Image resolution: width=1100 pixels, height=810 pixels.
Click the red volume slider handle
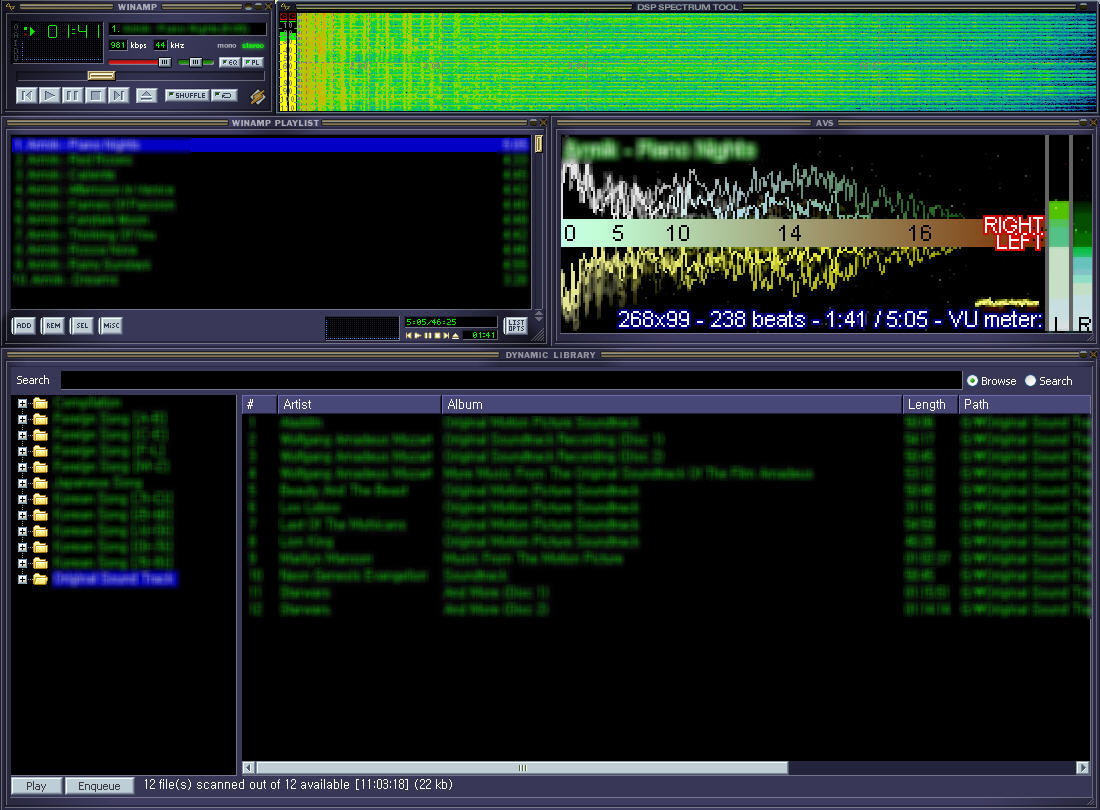[x=164, y=62]
